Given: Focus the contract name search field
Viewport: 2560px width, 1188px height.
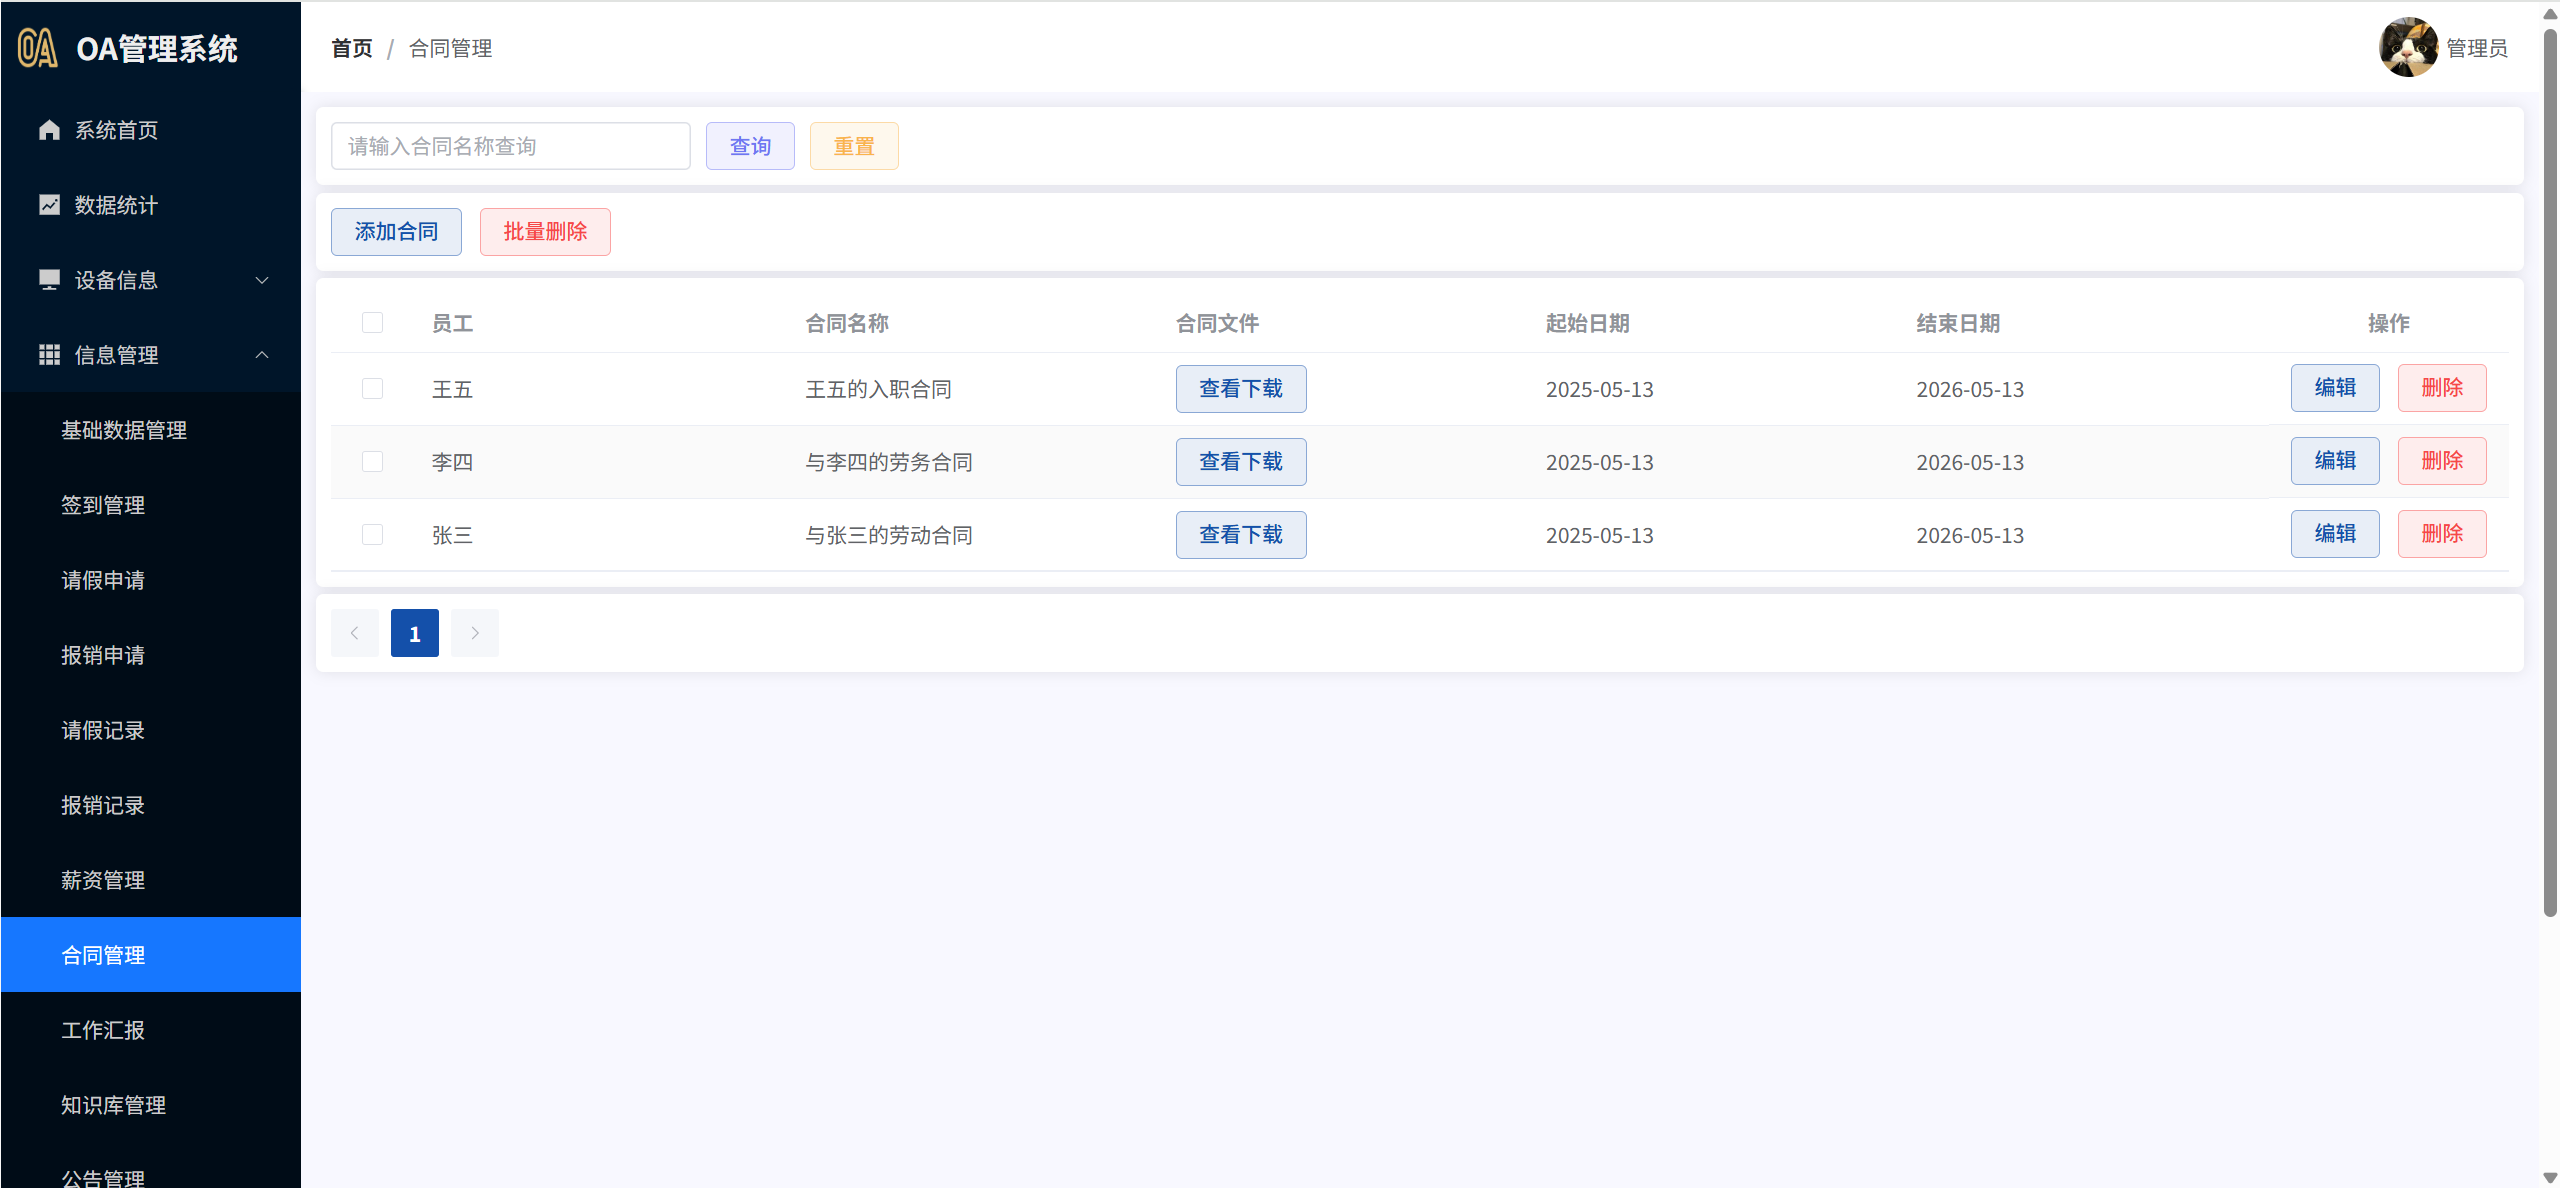Looking at the screenshot, I should (x=510, y=146).
